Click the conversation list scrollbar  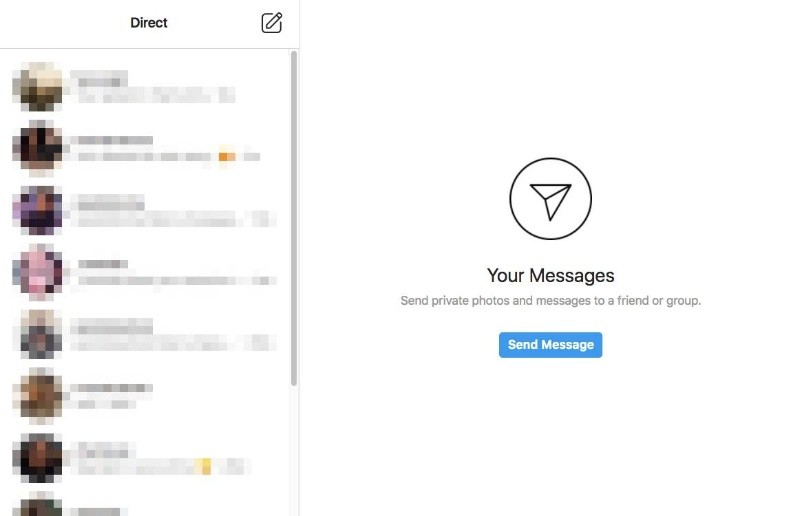[x=294, y=218]
